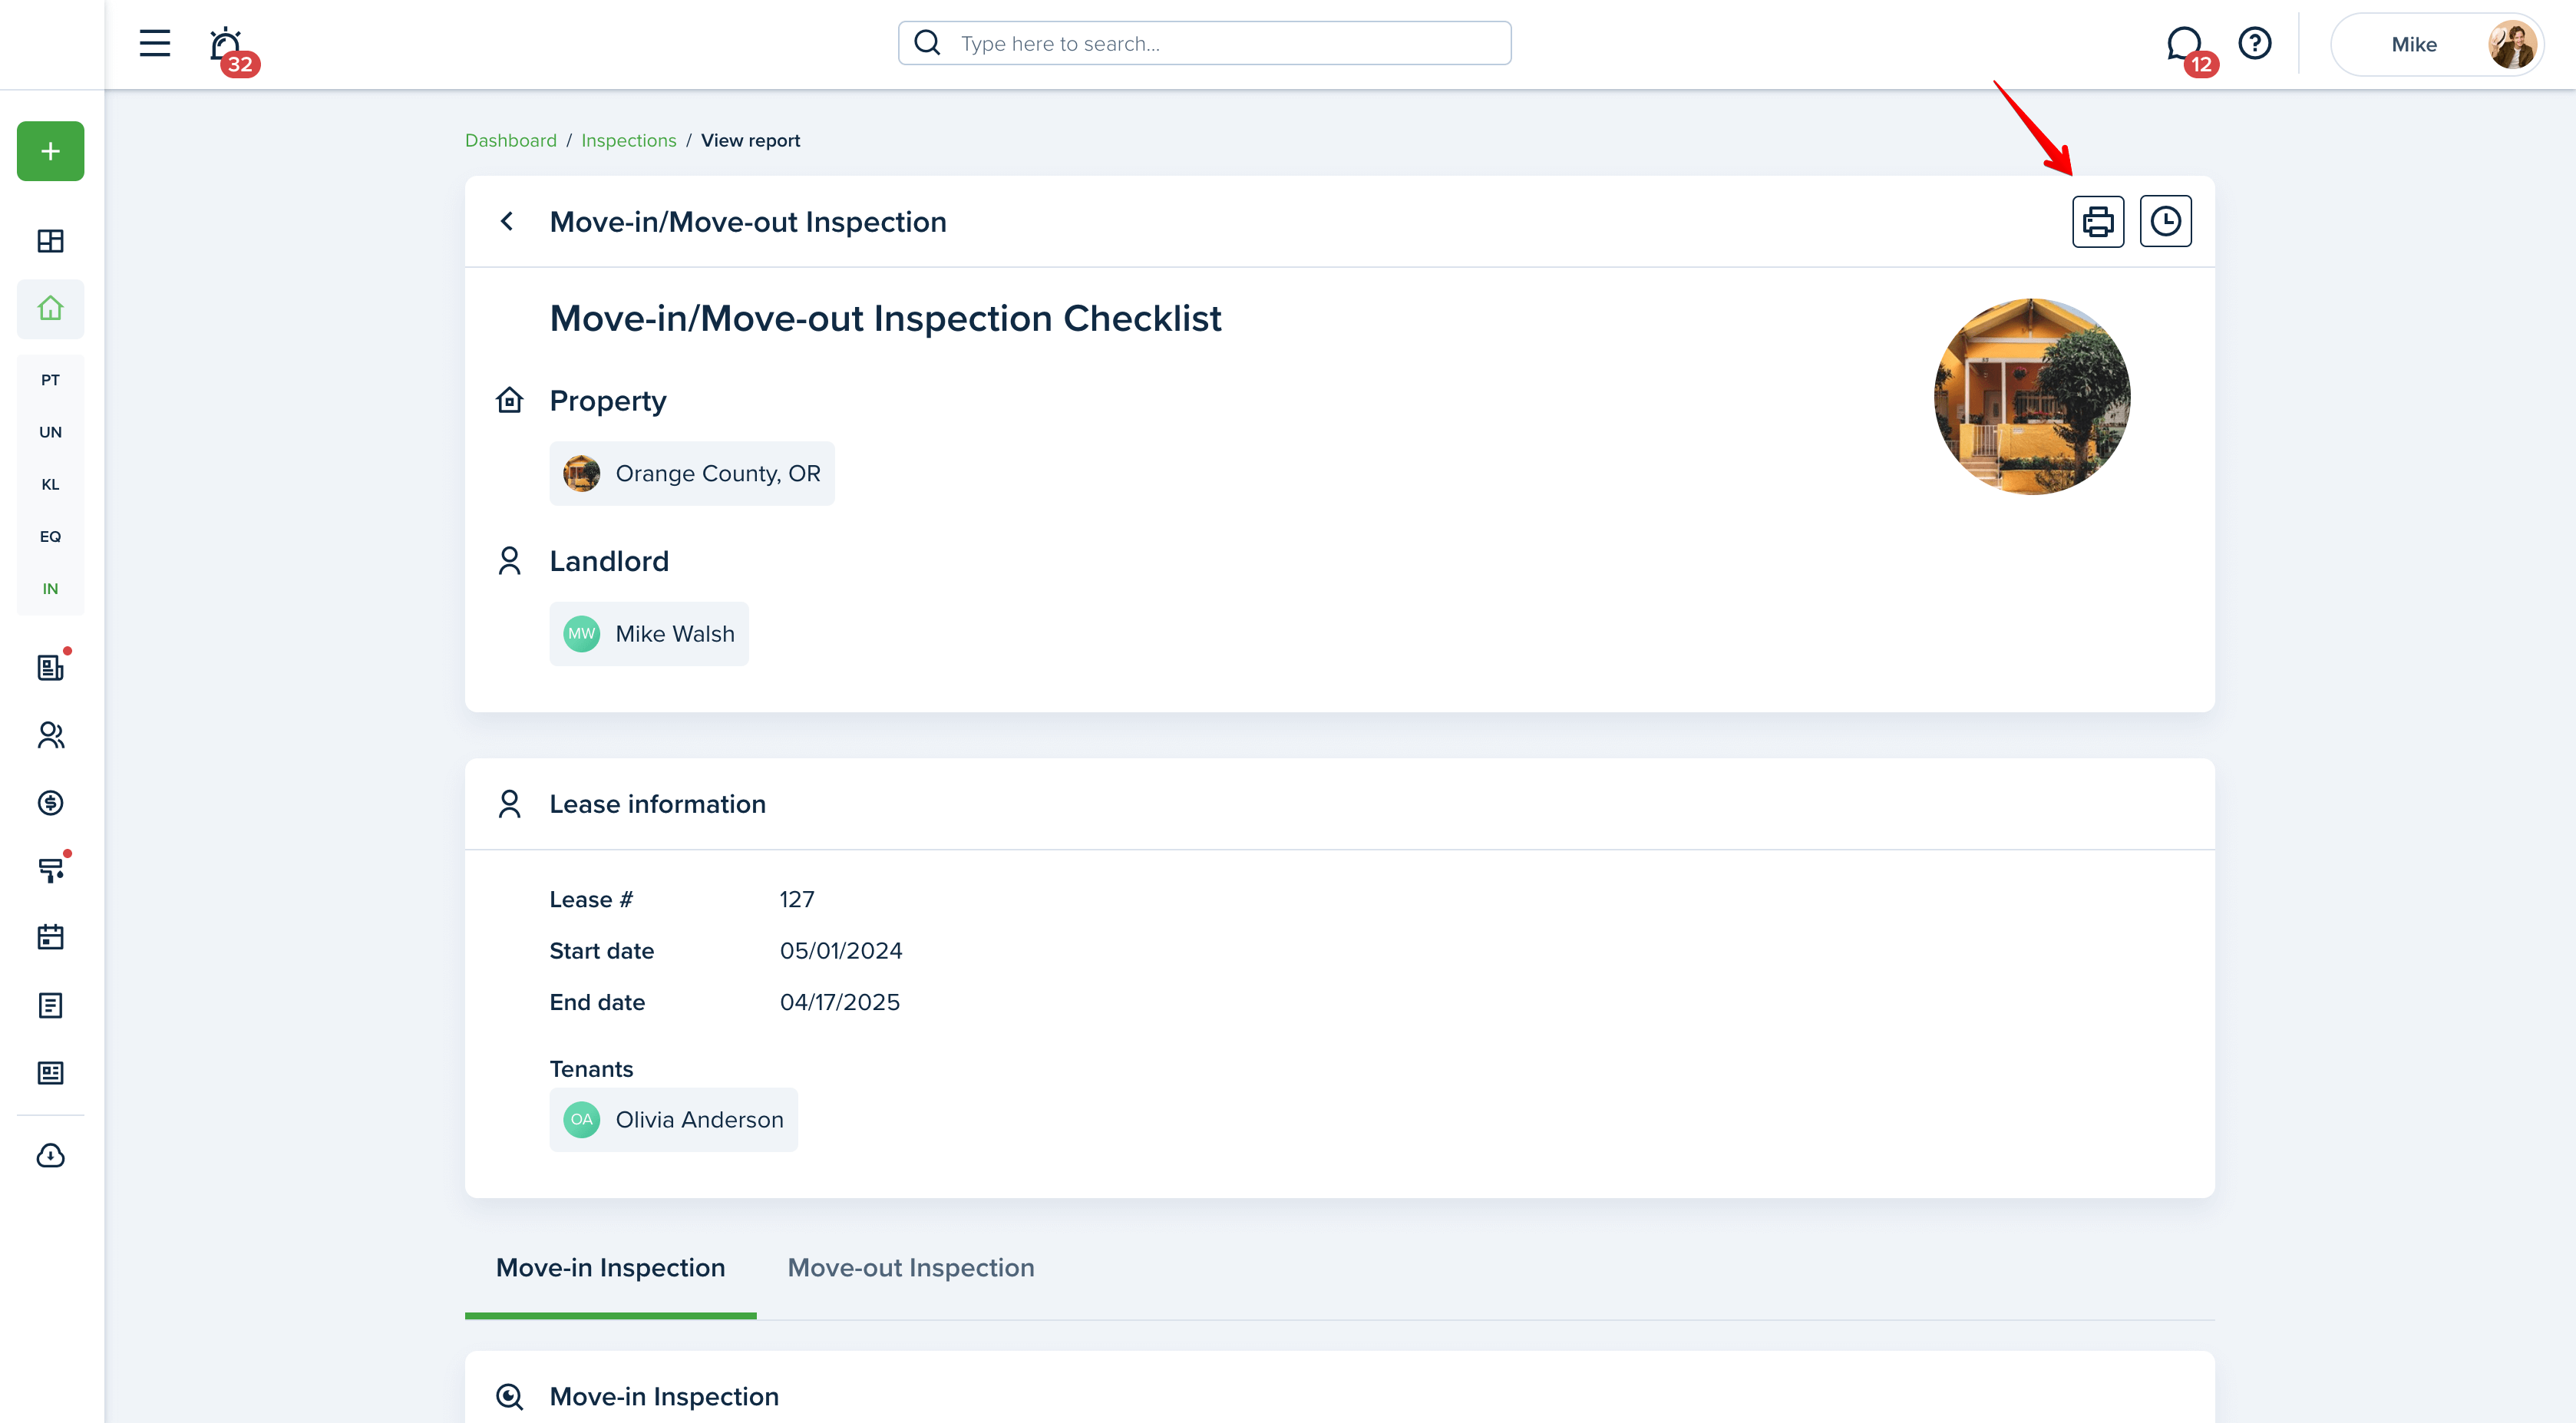Image resolution: width=2576 pixels, height=1423 pixels.
Task: Open the contacts people icon in sidebar
Action: click(x=50, y=736)
